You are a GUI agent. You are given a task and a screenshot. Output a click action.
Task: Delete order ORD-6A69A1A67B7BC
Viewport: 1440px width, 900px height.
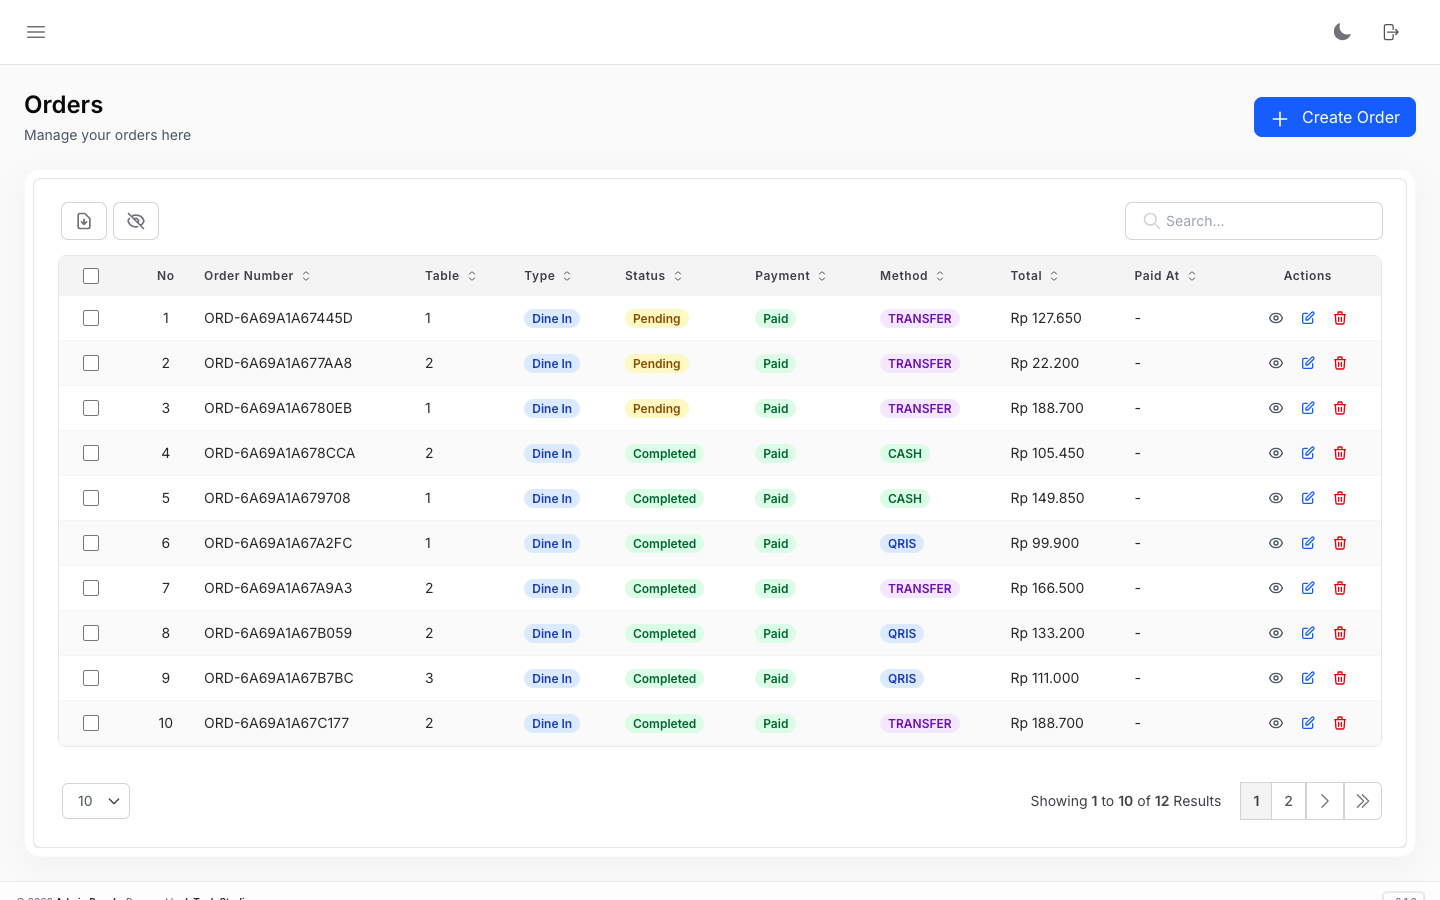(x=1340, y=678)
